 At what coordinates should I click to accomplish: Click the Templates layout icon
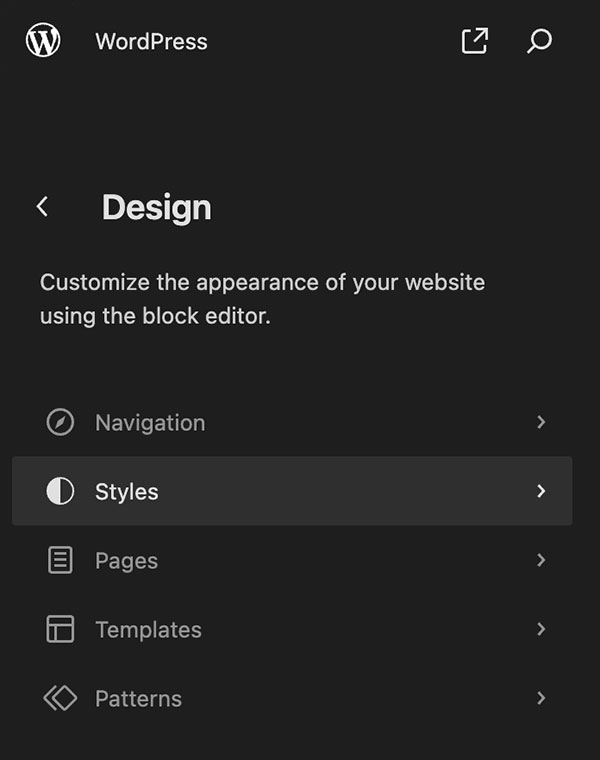pyautogui.click(x=60, y=629)
